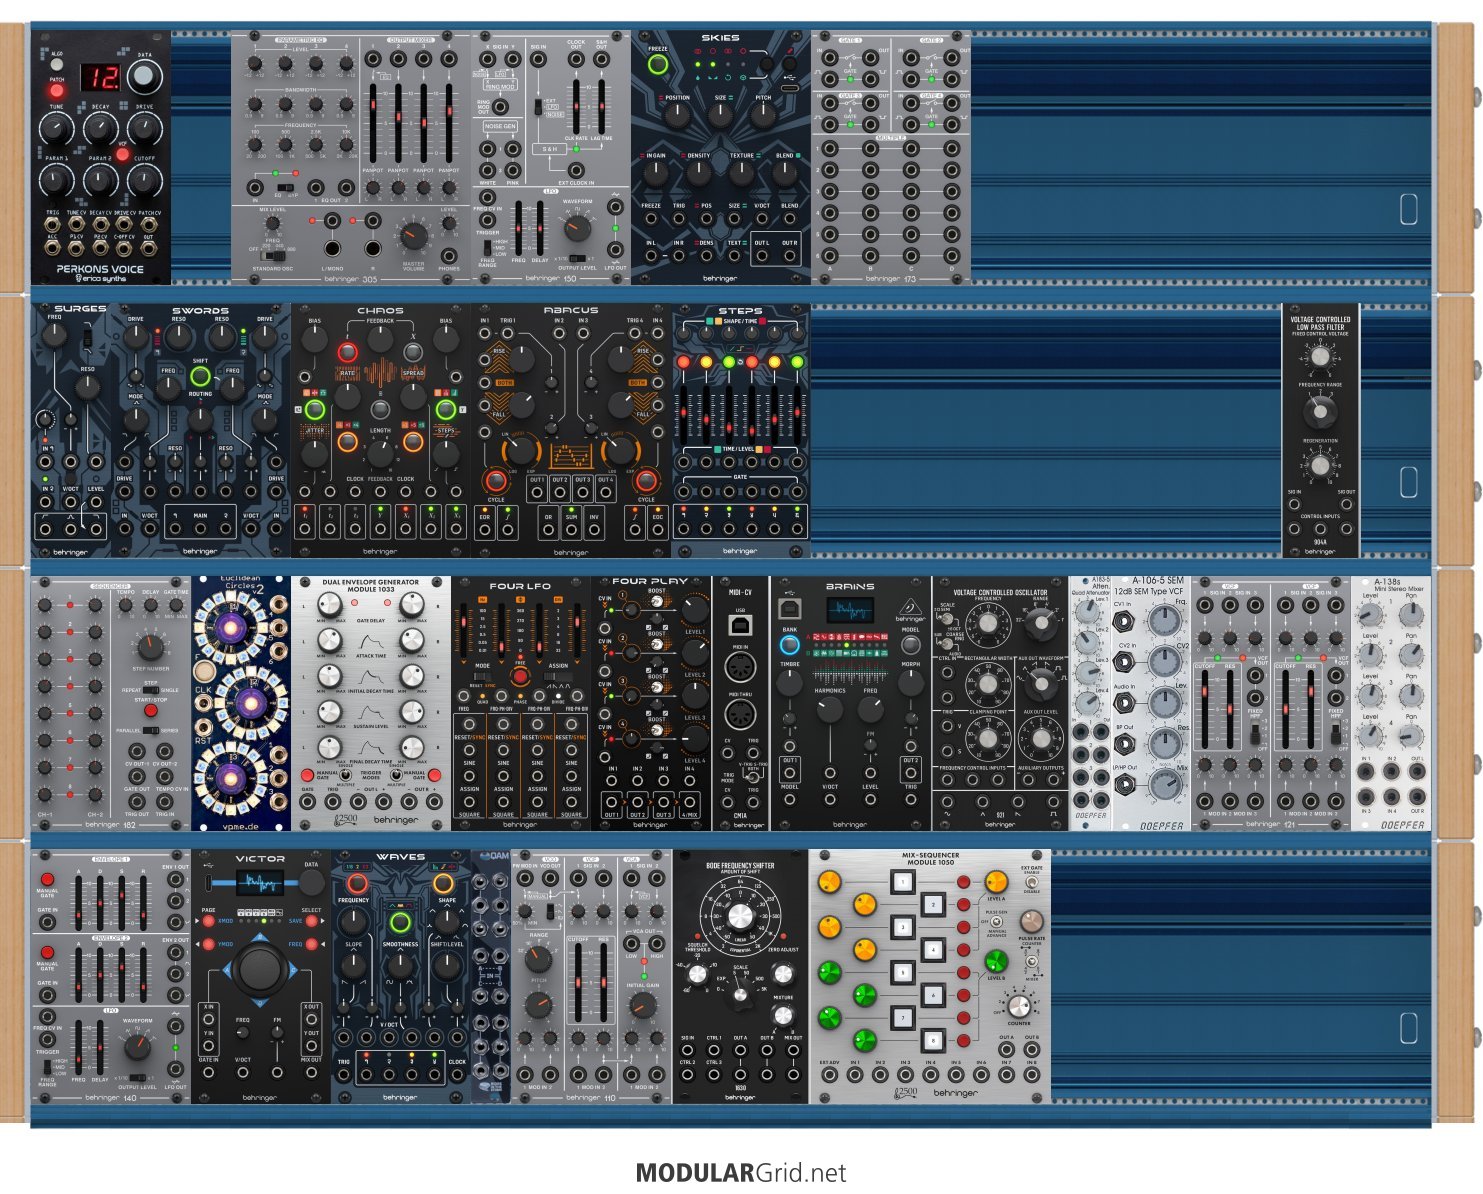Image resolution: width=1483 pixels, height=1194 pixels.
Task: Click the Res knob on the A-106-5 SEM filter
Action: pos(1164,743)
